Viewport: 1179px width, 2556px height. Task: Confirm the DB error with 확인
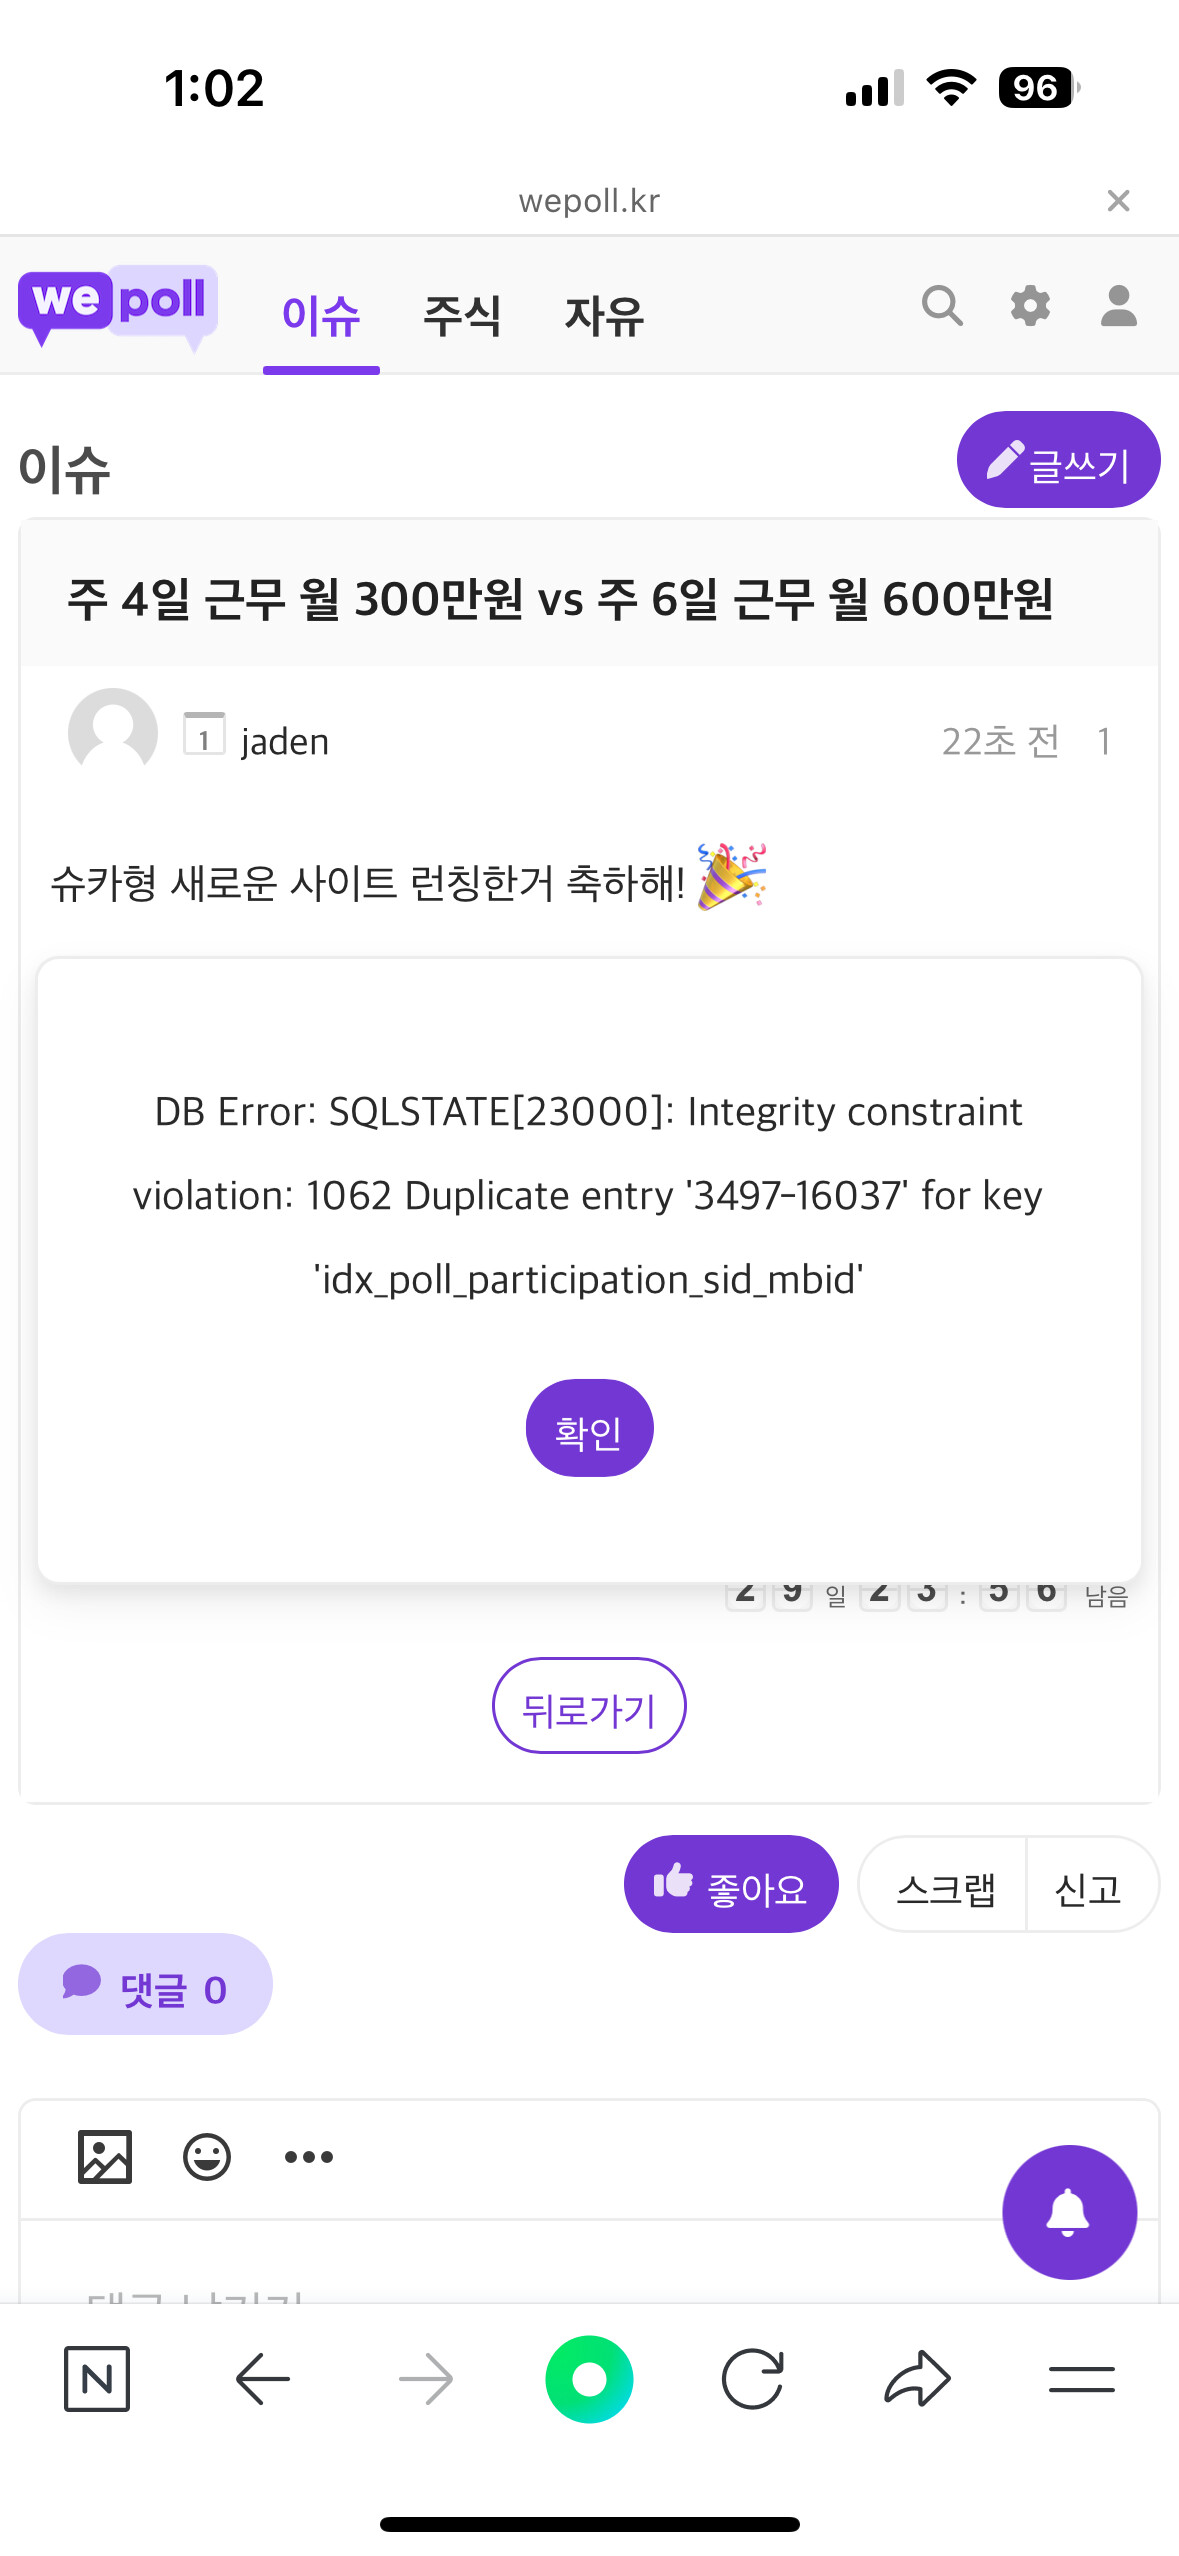click(x=589, y=1428)
